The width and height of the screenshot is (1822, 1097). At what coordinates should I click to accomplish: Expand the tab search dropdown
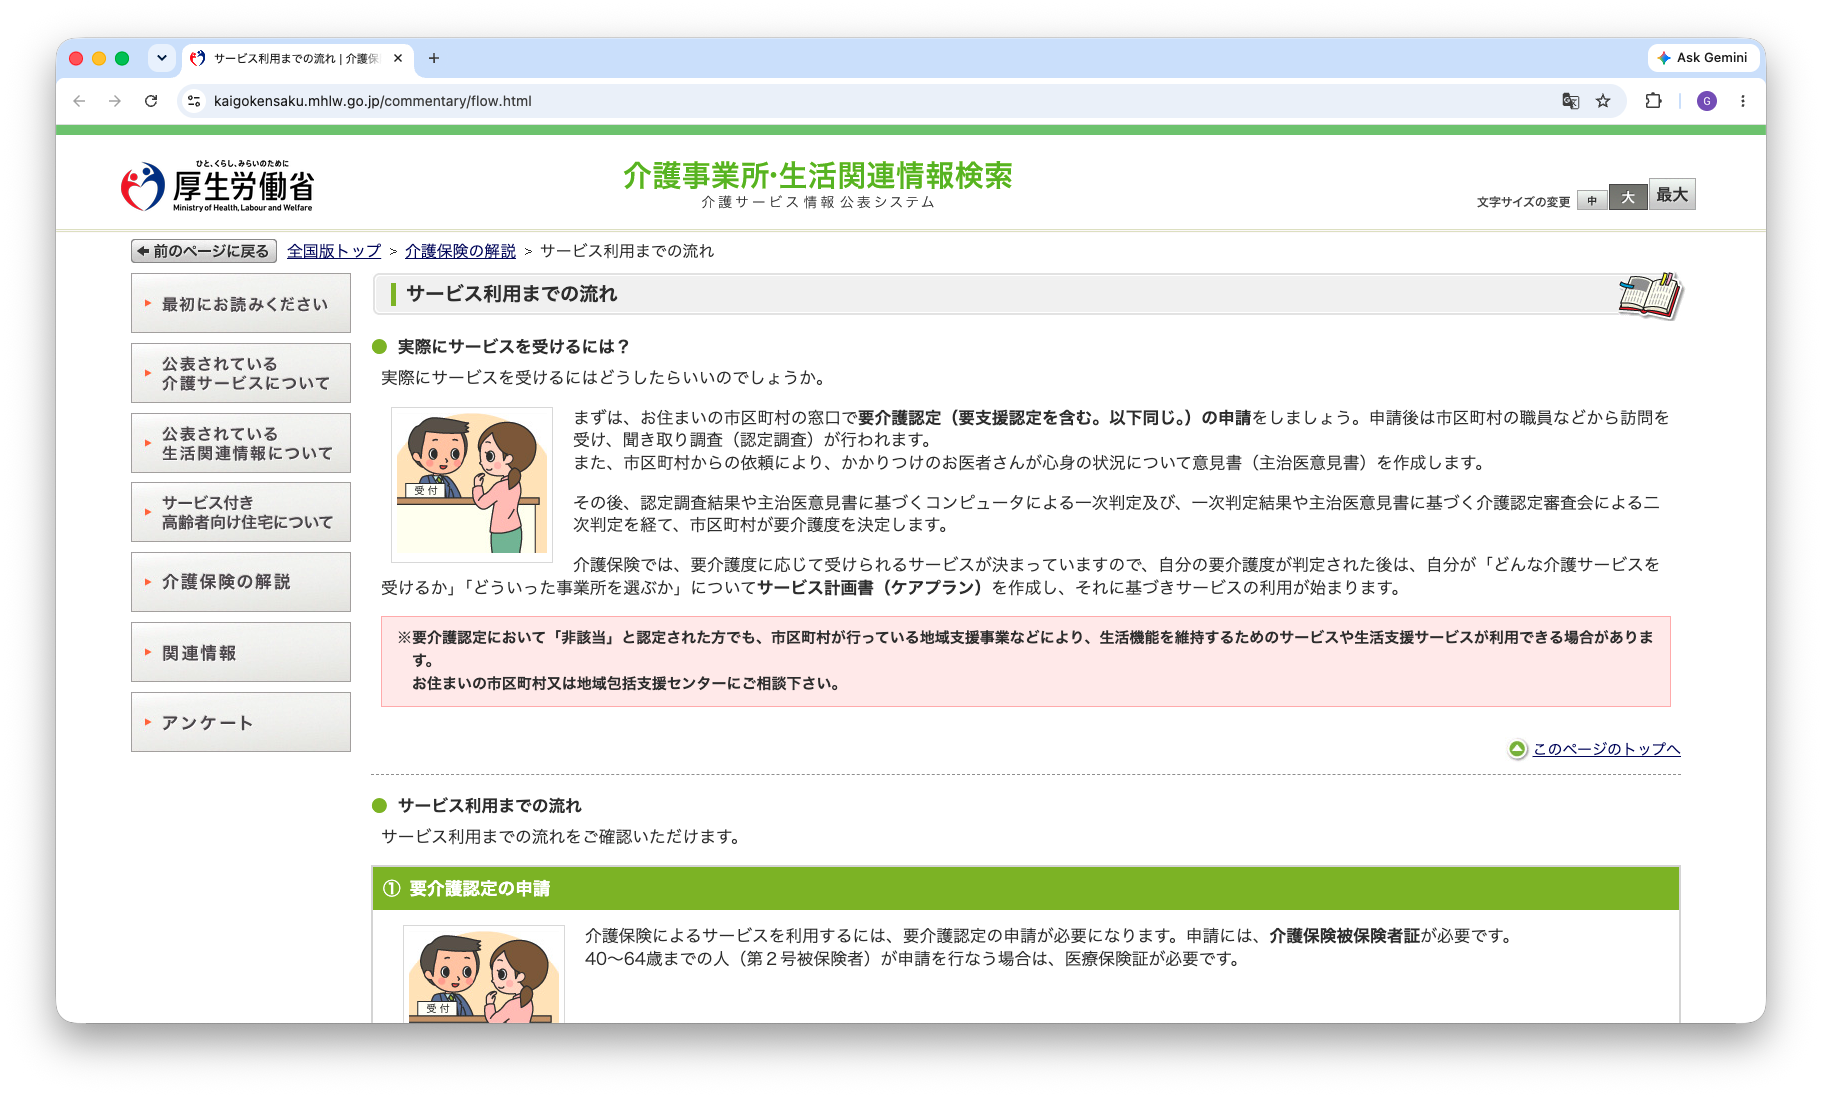[162, 58]
